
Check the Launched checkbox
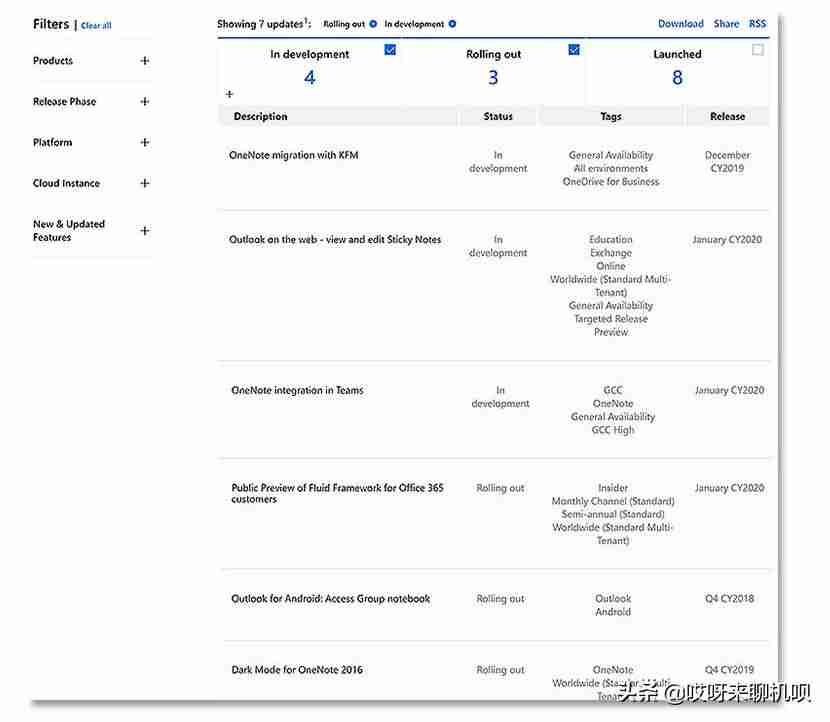coord(757,50)
